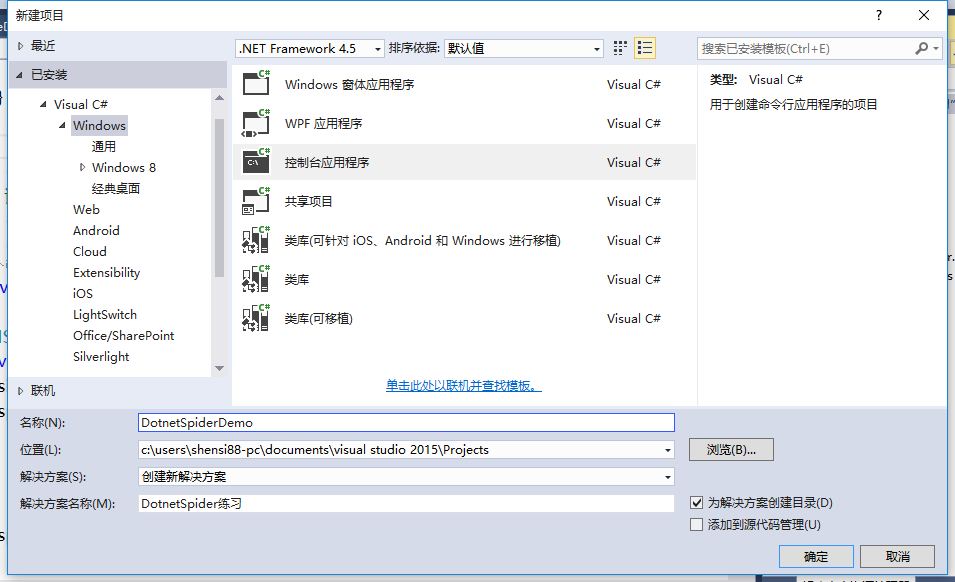The image size is (955, 582).
Task: Click the 浏览(B)... button
Action: tap(731, 450)
